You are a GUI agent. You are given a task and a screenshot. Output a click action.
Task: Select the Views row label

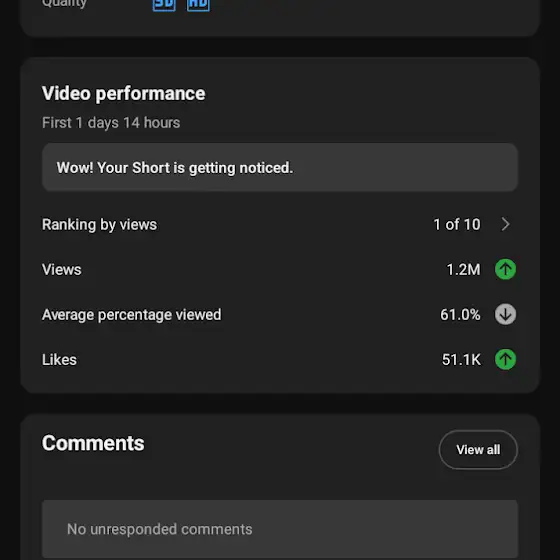pos(61,270)
